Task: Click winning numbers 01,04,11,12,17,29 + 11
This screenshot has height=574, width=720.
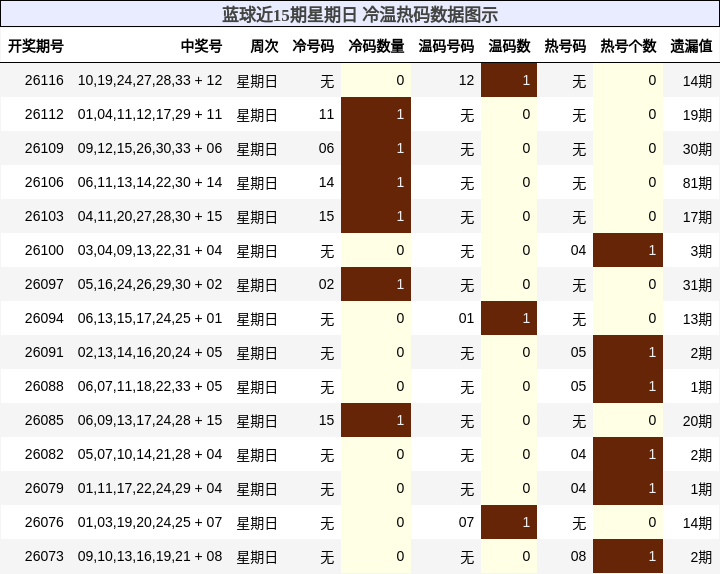Action: pos(150,114)
